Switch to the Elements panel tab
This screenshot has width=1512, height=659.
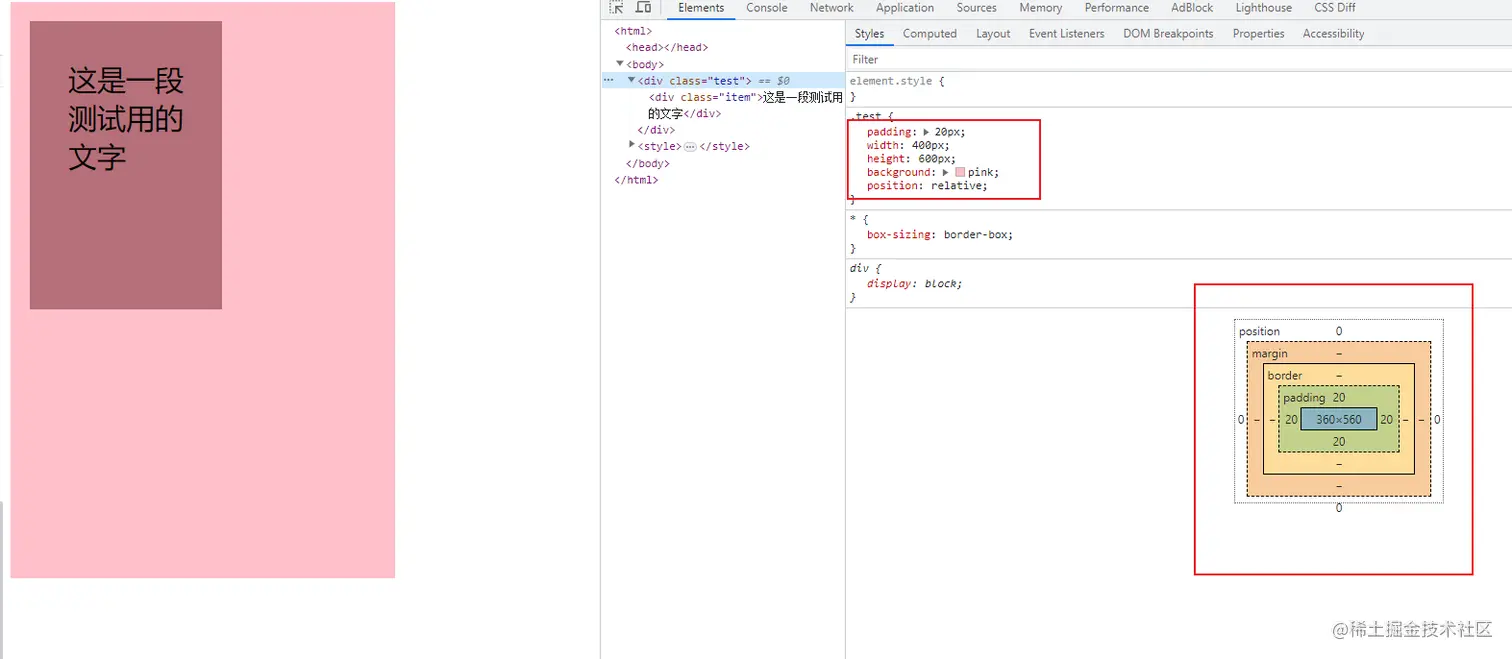[701, 8]
